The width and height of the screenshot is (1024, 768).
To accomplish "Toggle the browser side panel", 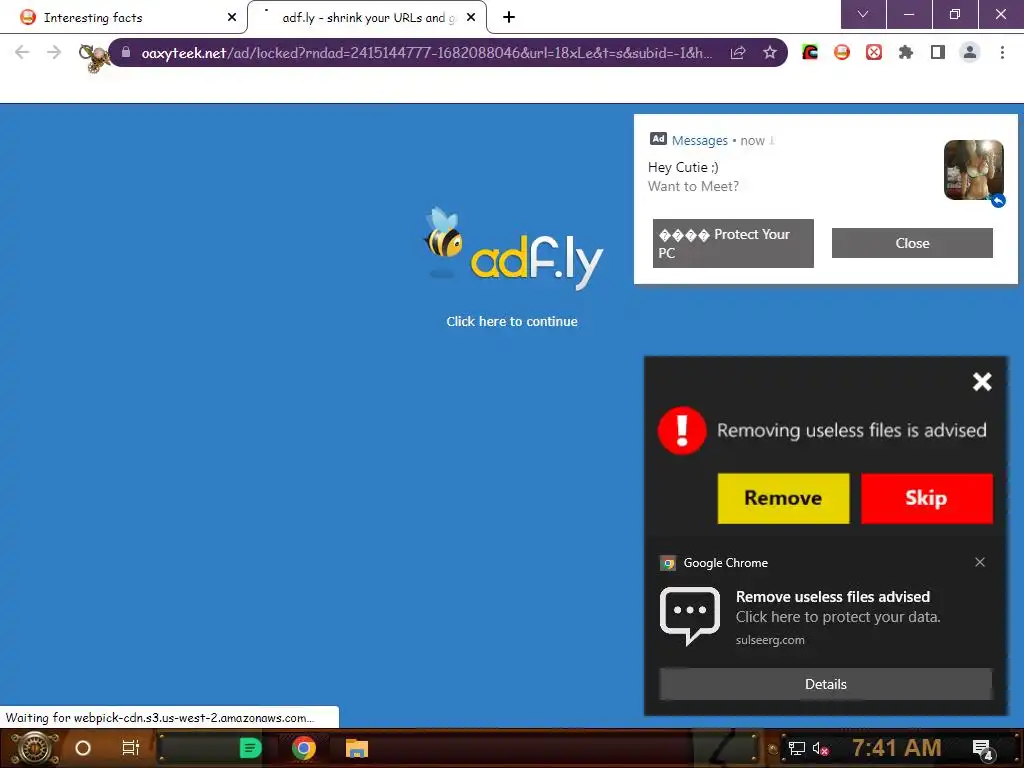I will point(938,52).
